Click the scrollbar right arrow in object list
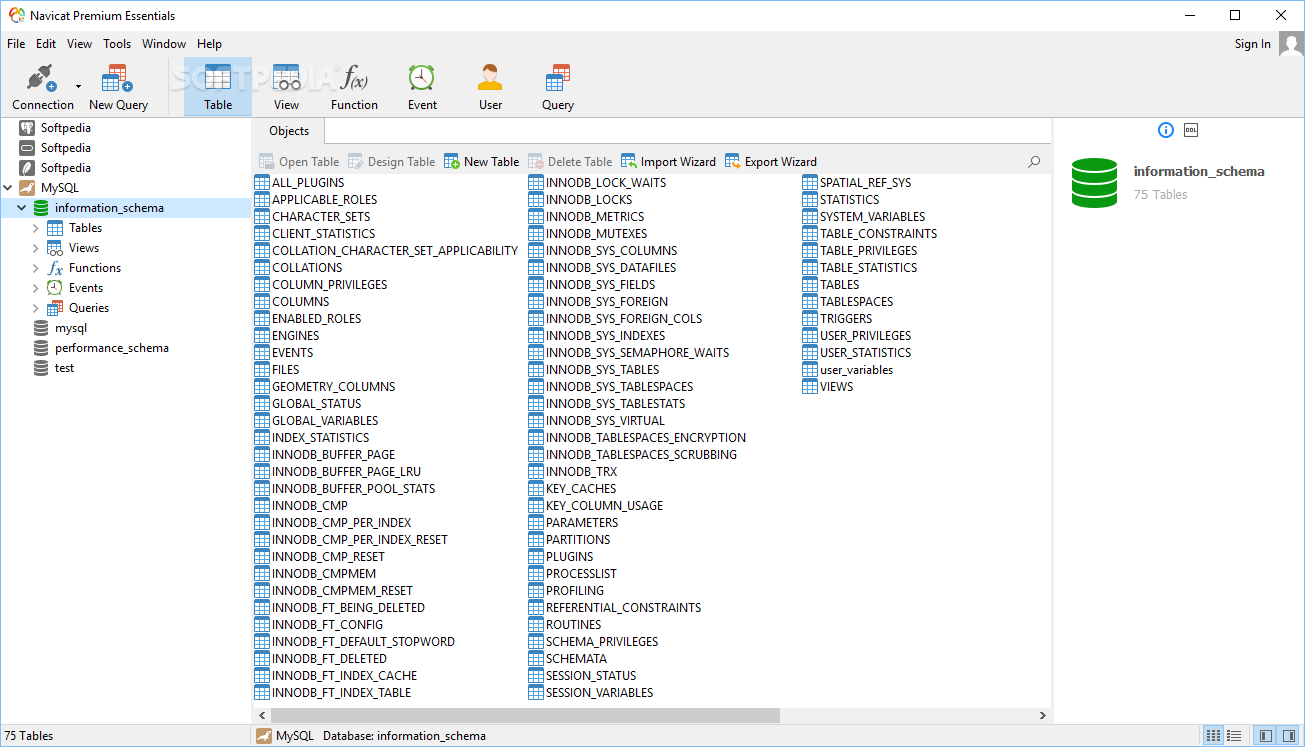This screenshot has width=1305, height=747. point(1044,716)
